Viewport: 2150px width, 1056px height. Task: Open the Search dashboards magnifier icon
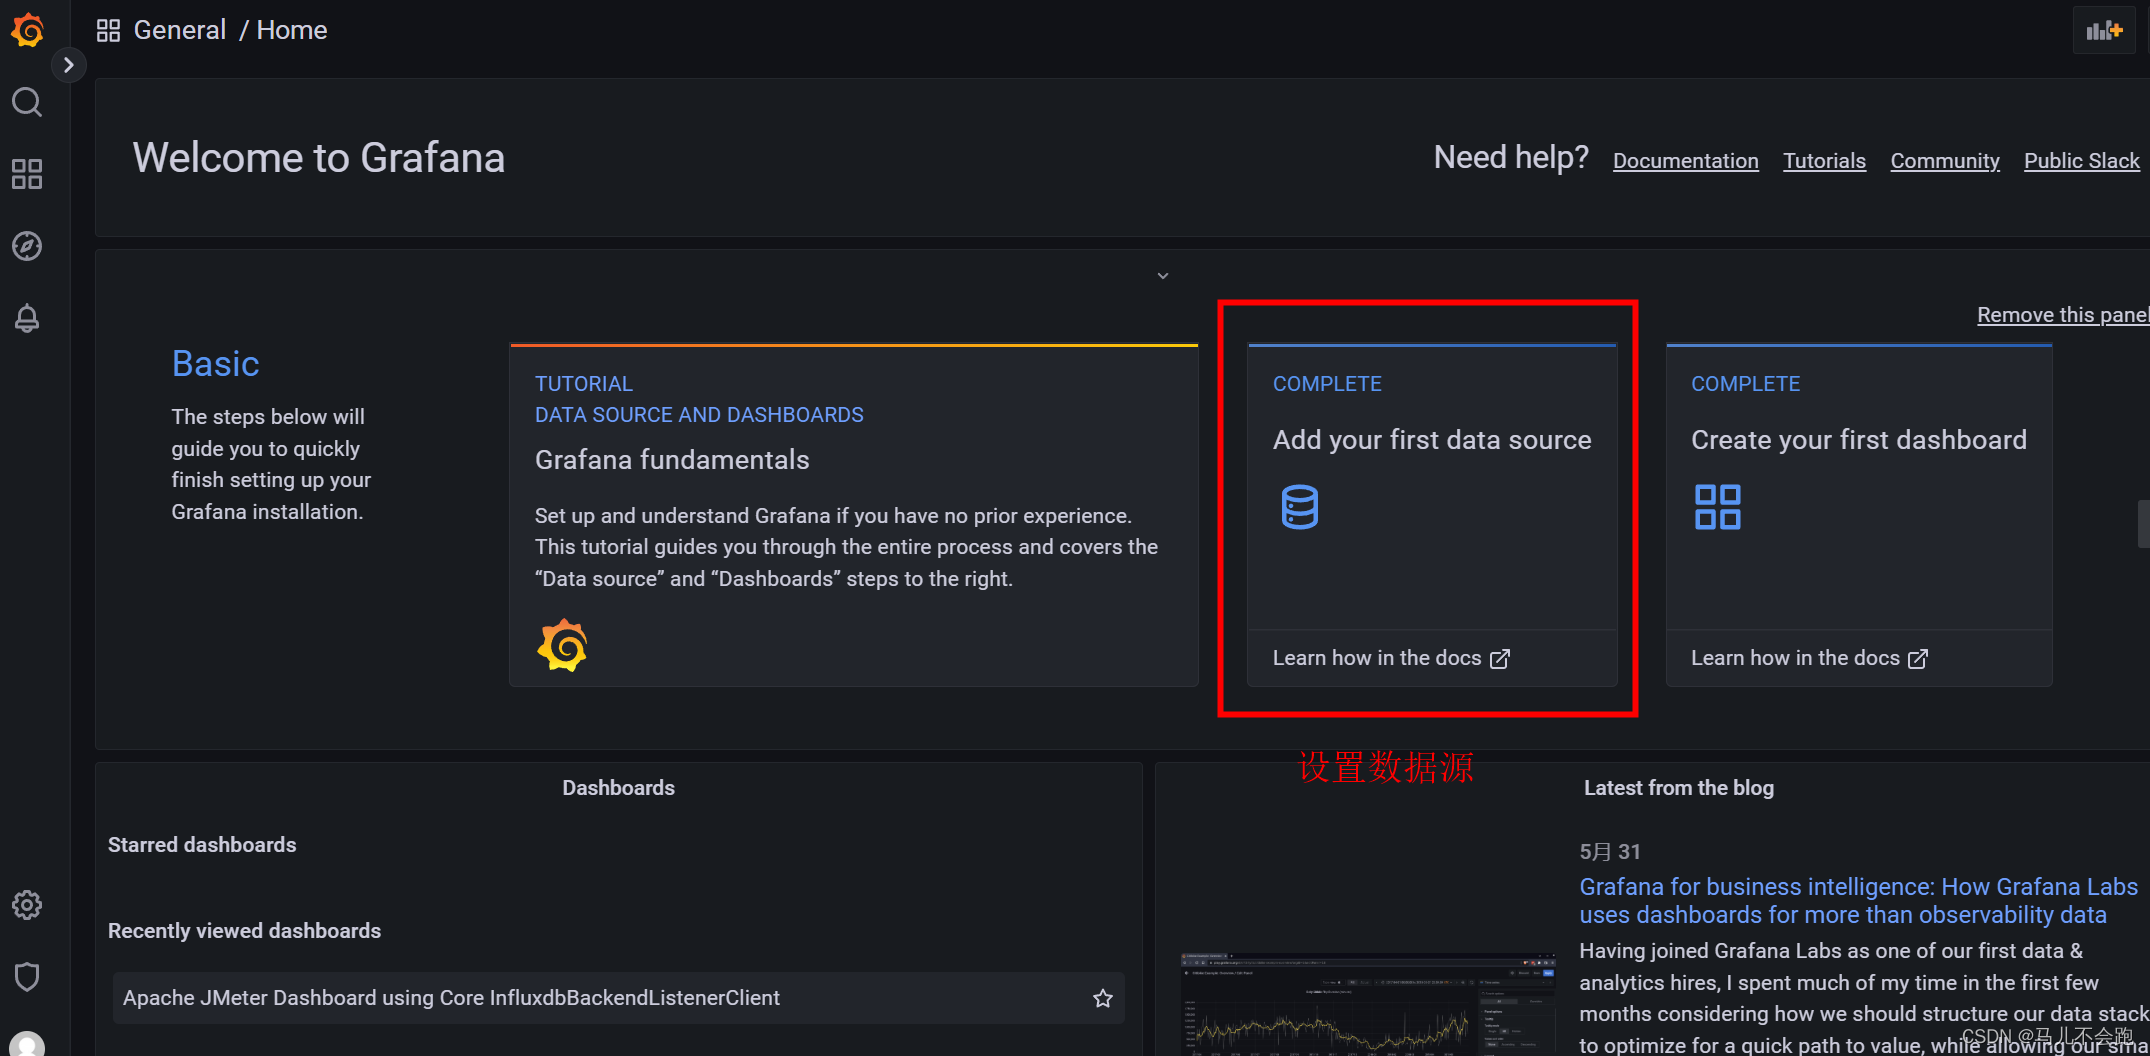(x=27, y=102)
